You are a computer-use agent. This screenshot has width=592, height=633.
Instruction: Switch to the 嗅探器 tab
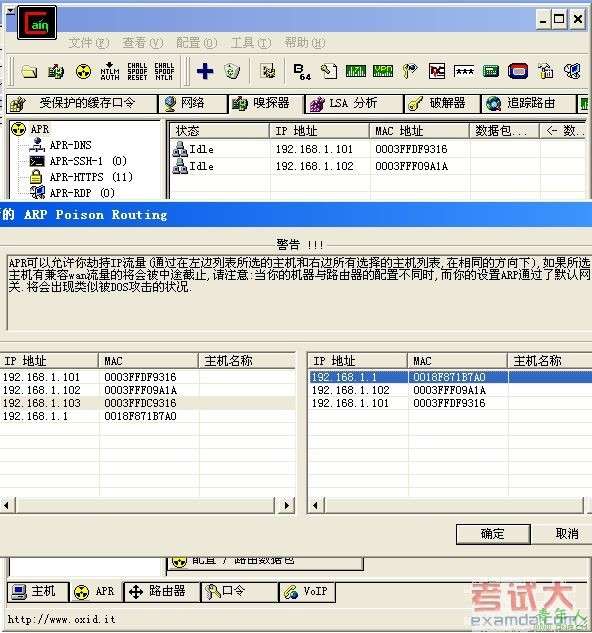click(266, 104)
